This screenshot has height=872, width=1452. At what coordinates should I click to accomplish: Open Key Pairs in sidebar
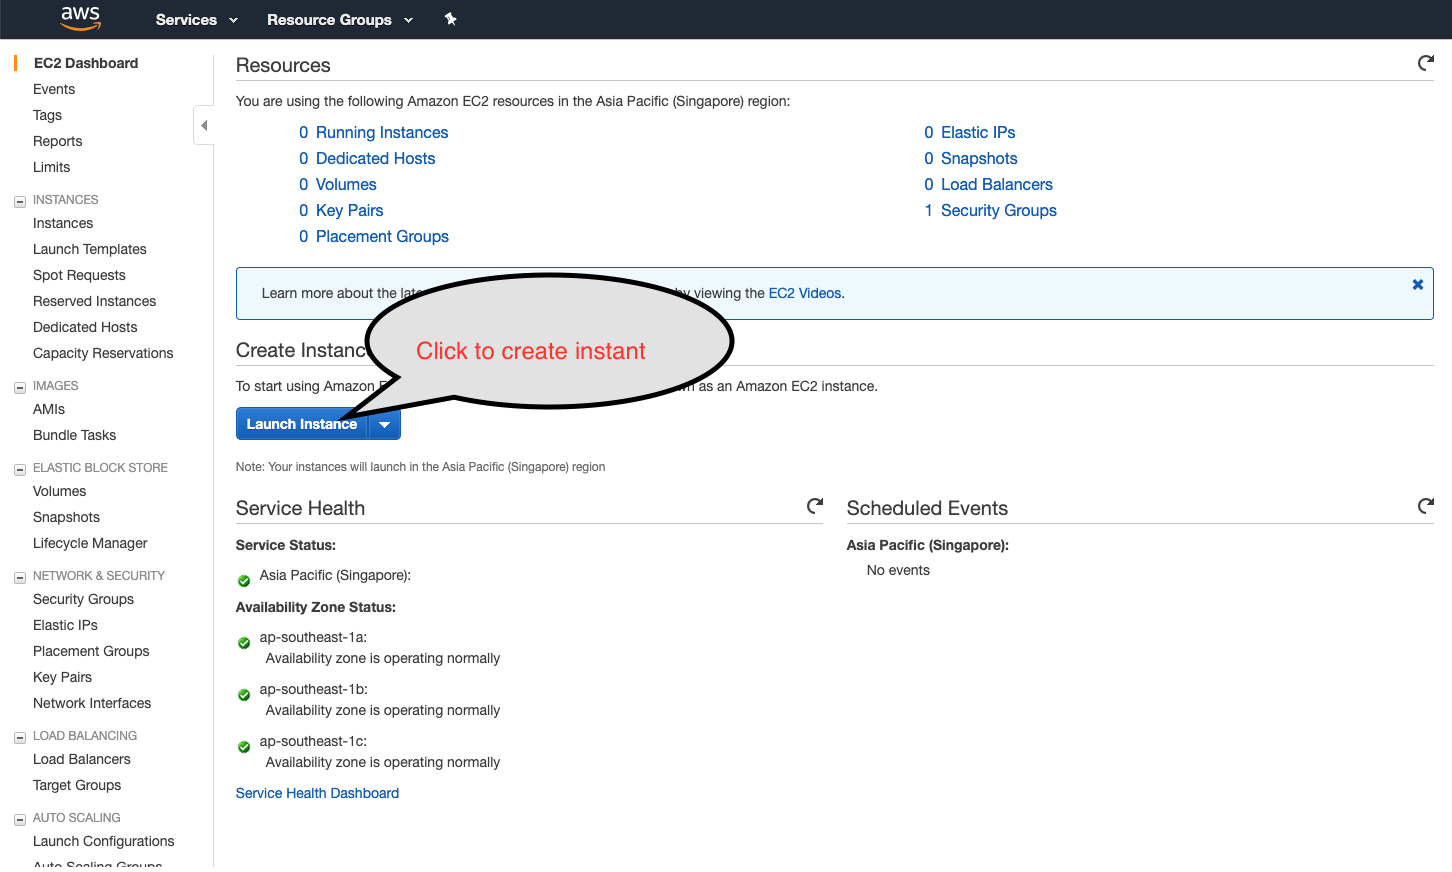[63, 677]
